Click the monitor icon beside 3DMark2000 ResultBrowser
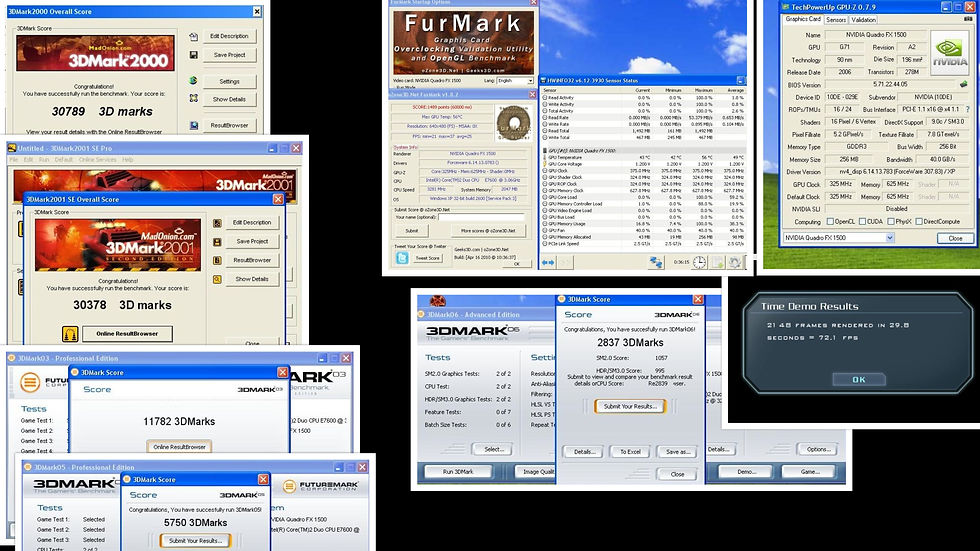Viewport: 980px width, 551px height. (x=194, y=126)
